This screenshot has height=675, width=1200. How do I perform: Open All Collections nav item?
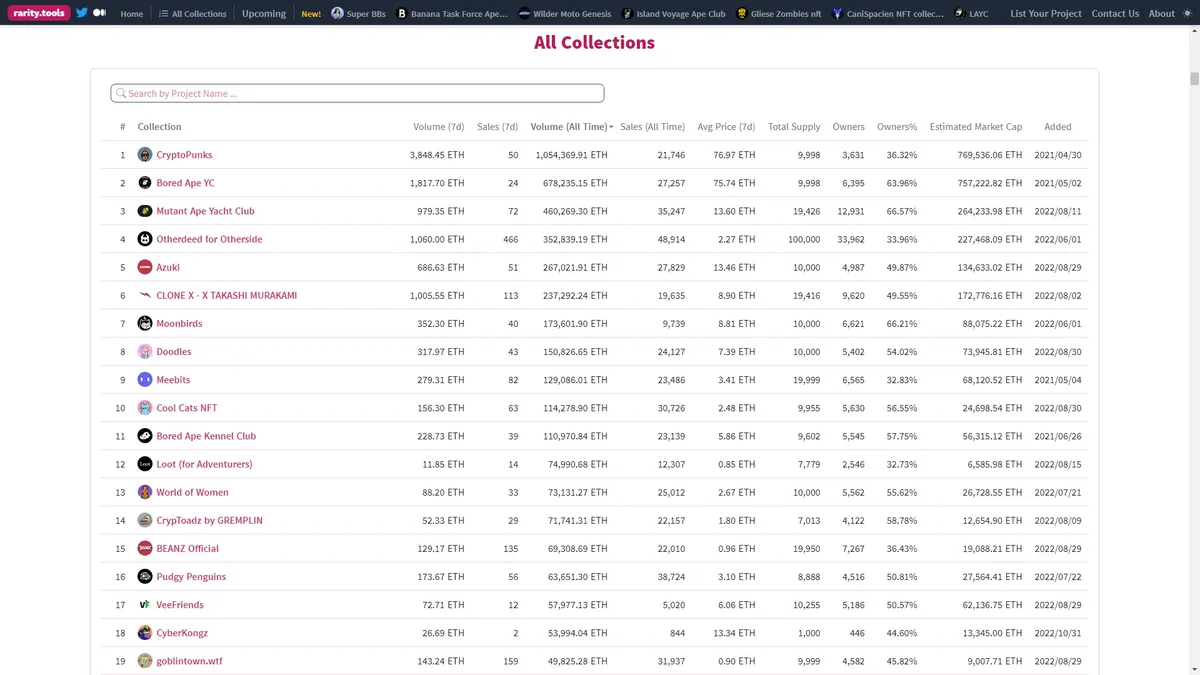coord(193,14)
